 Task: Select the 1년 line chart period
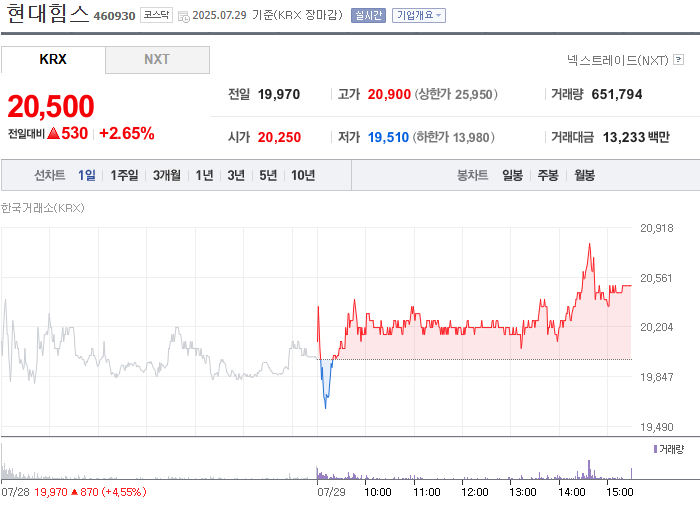(x=204, y=175)
